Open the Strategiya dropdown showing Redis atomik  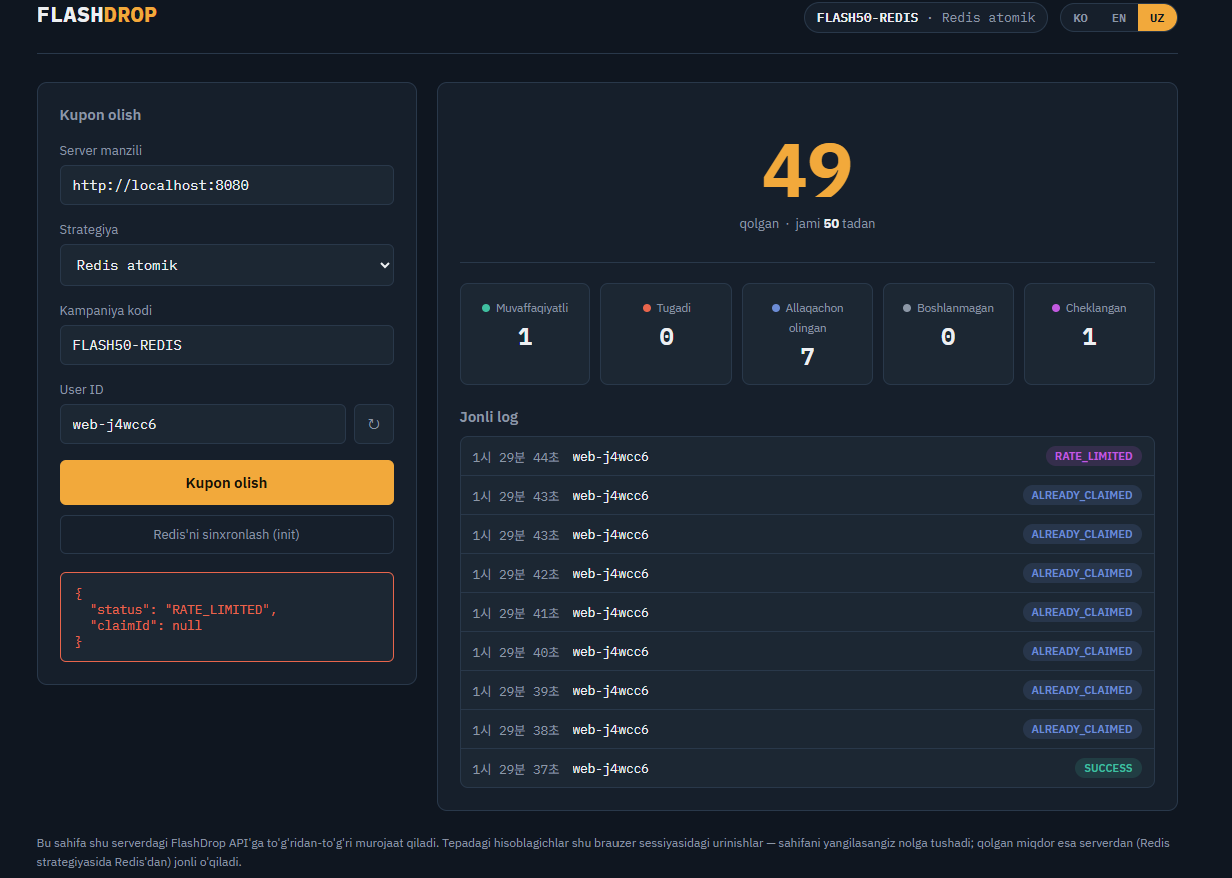227,265
